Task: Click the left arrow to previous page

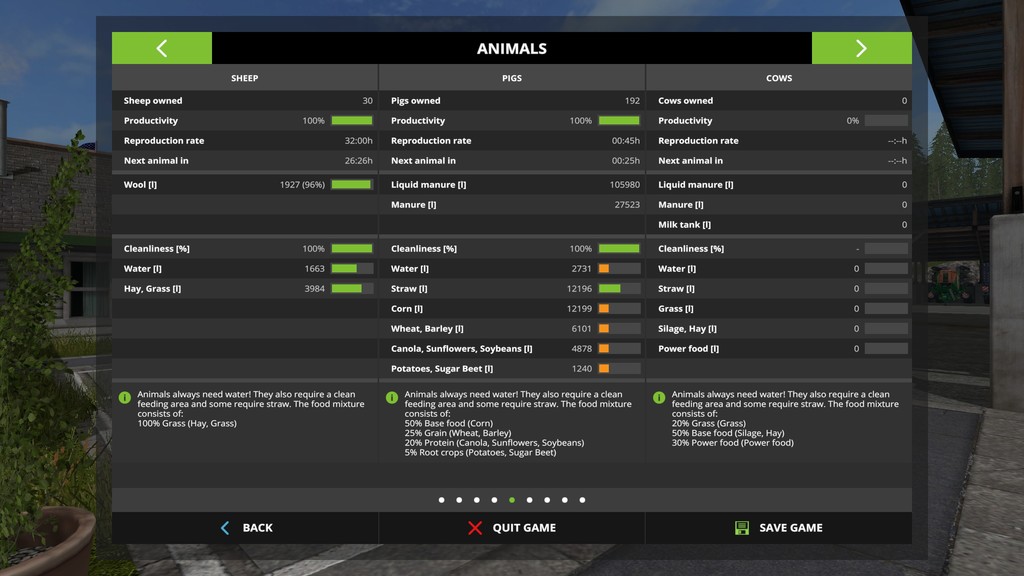Action: 162,48
